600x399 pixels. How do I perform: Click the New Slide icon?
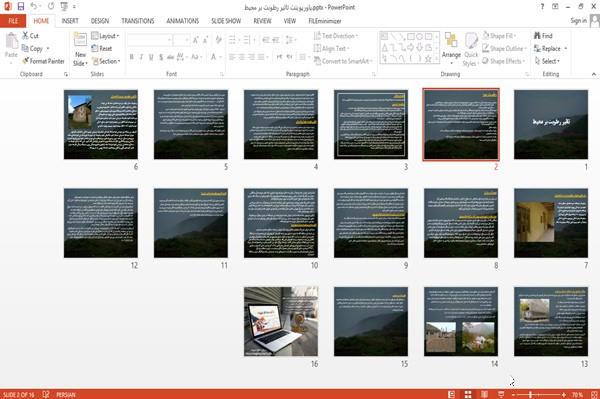coord(80,41)
